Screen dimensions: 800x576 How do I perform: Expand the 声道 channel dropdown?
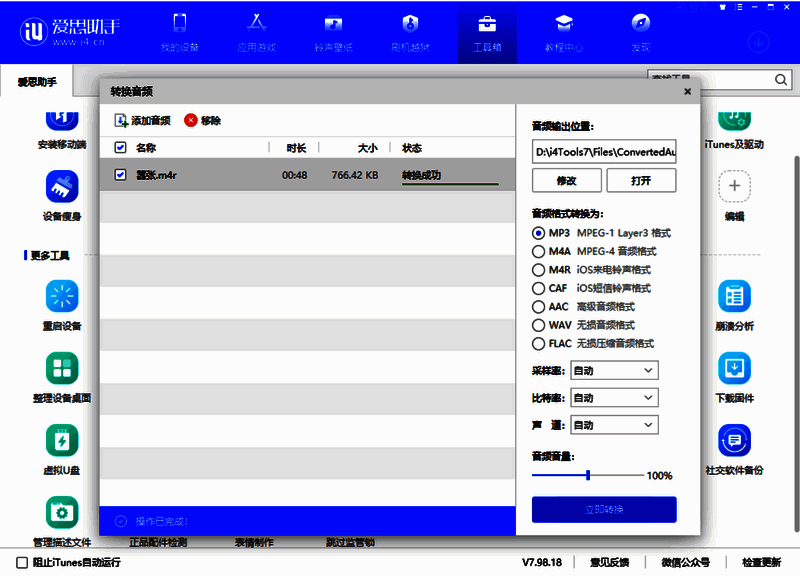(614, 425)
